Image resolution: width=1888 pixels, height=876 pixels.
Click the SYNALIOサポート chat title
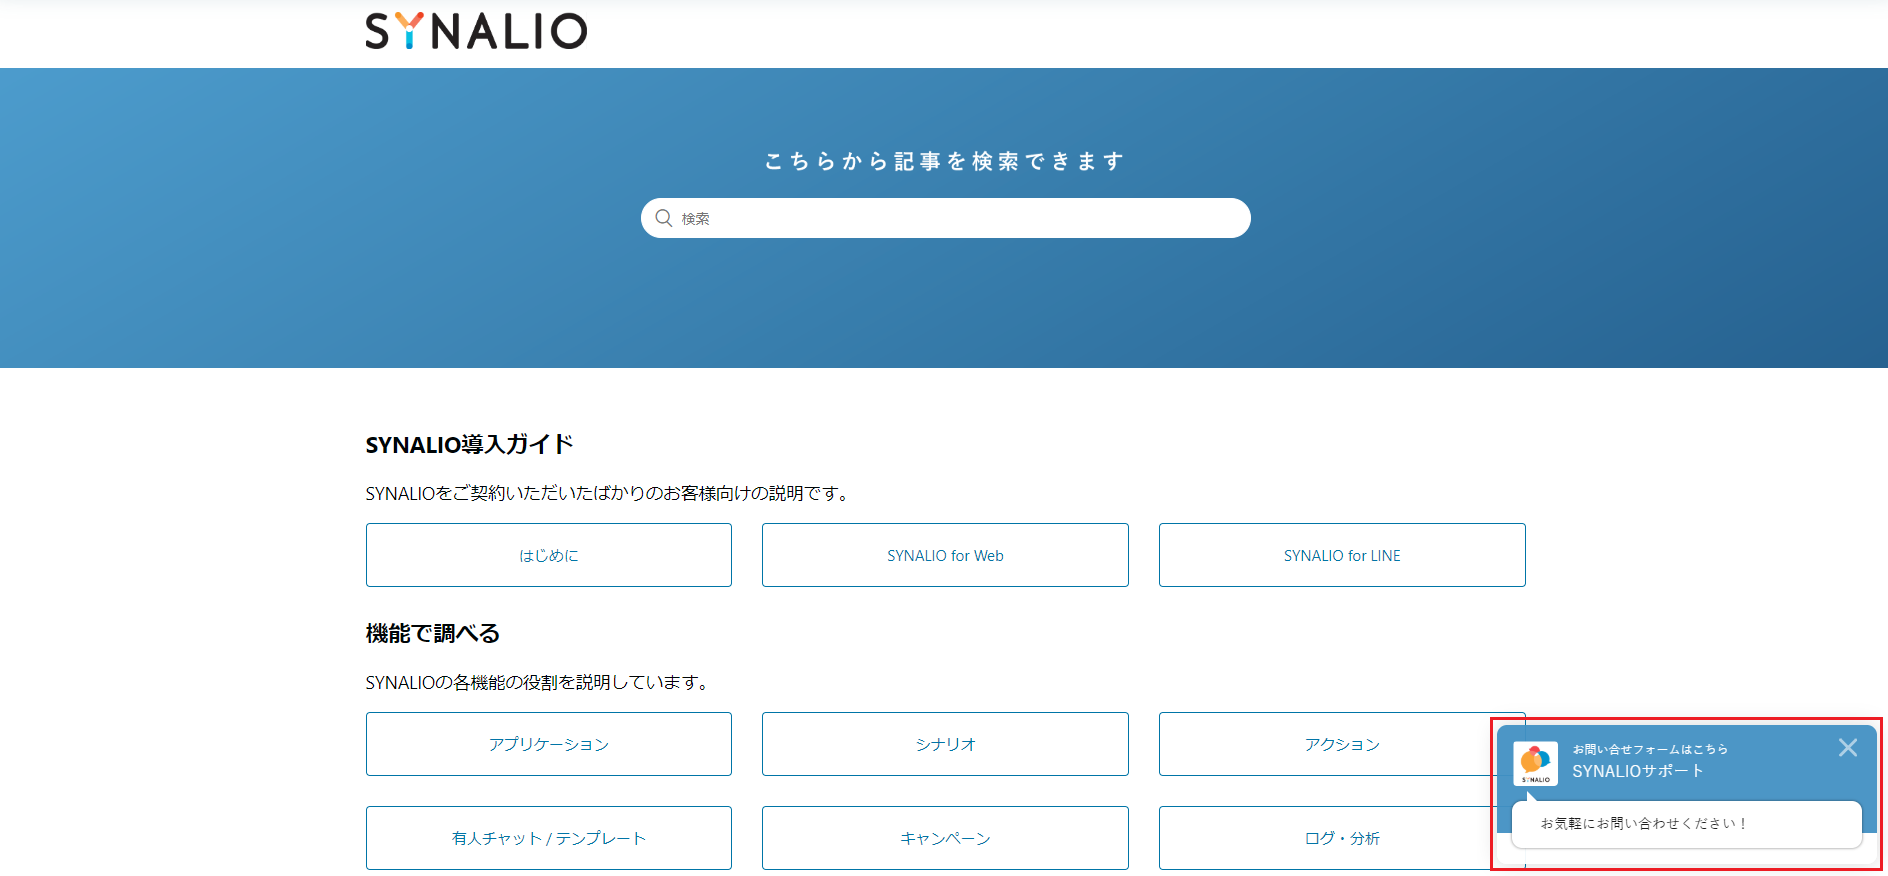pyautogui.click(x=1637, y=771)
